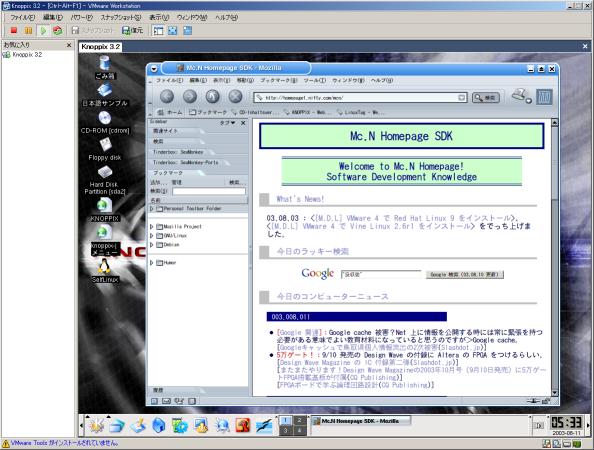
Task: Open the ごみ箱 trash desktop icon
Action: point(105,67)
